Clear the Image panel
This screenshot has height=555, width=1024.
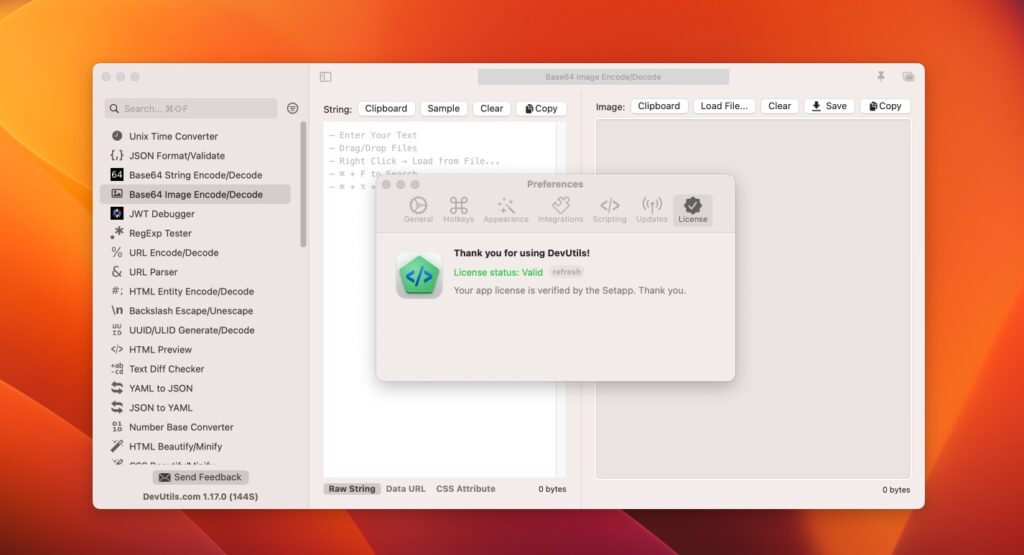tap(779, 106)
